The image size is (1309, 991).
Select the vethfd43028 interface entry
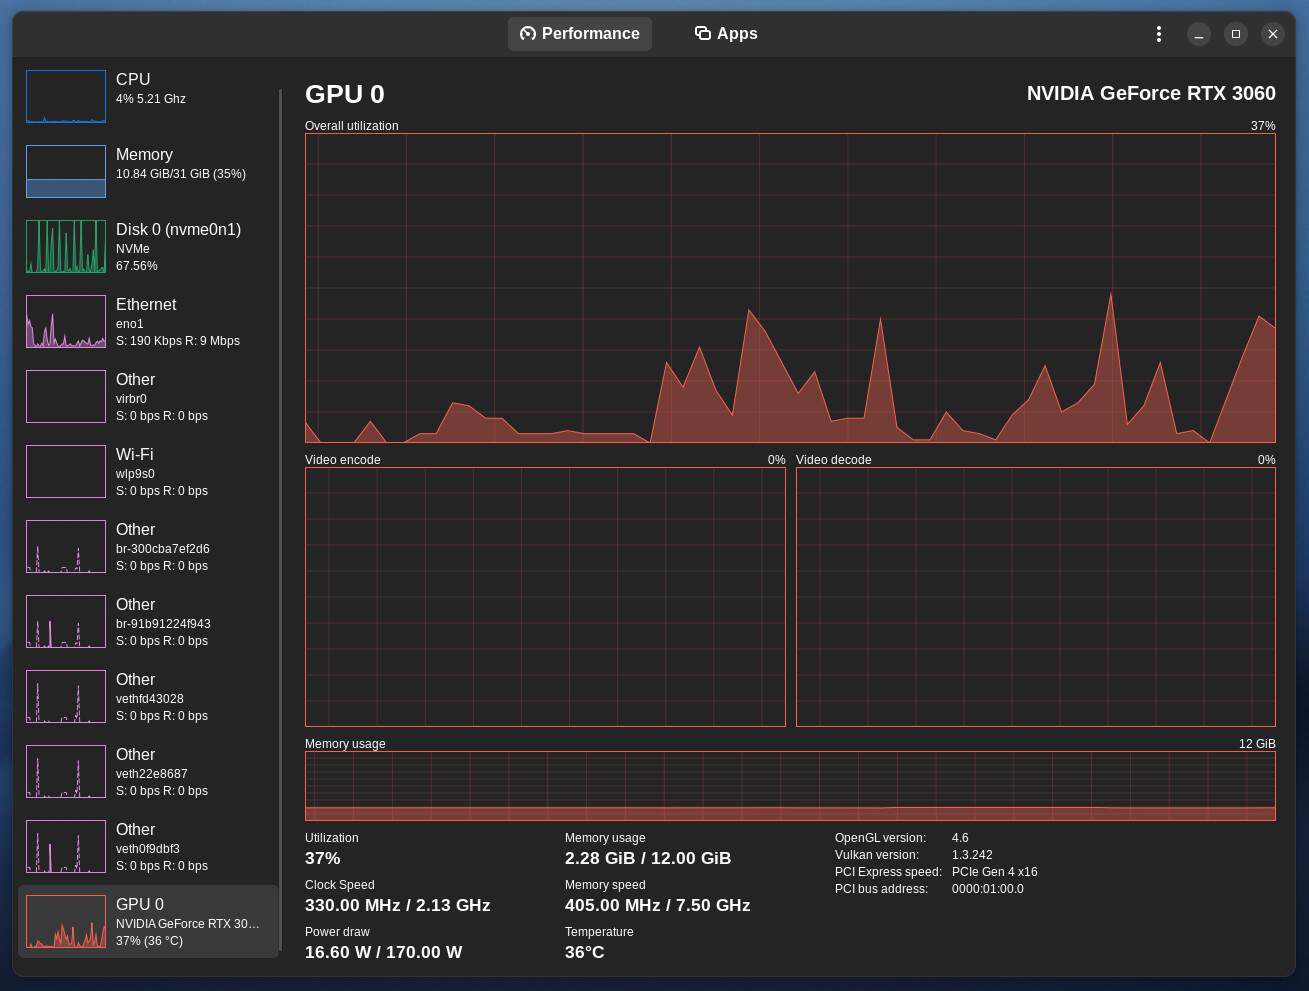pos(65,696)
